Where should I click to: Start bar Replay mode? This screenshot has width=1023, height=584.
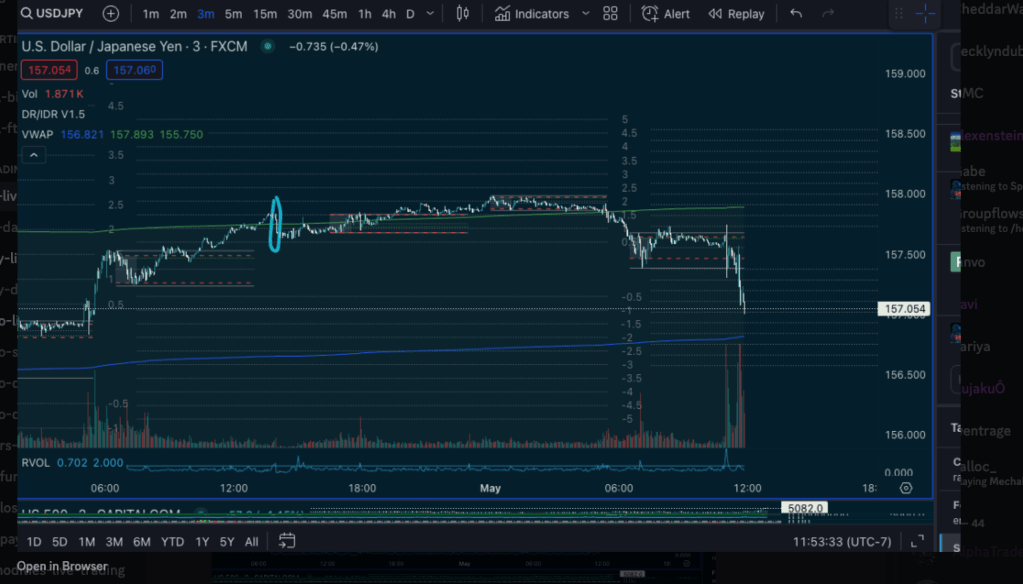736,14
